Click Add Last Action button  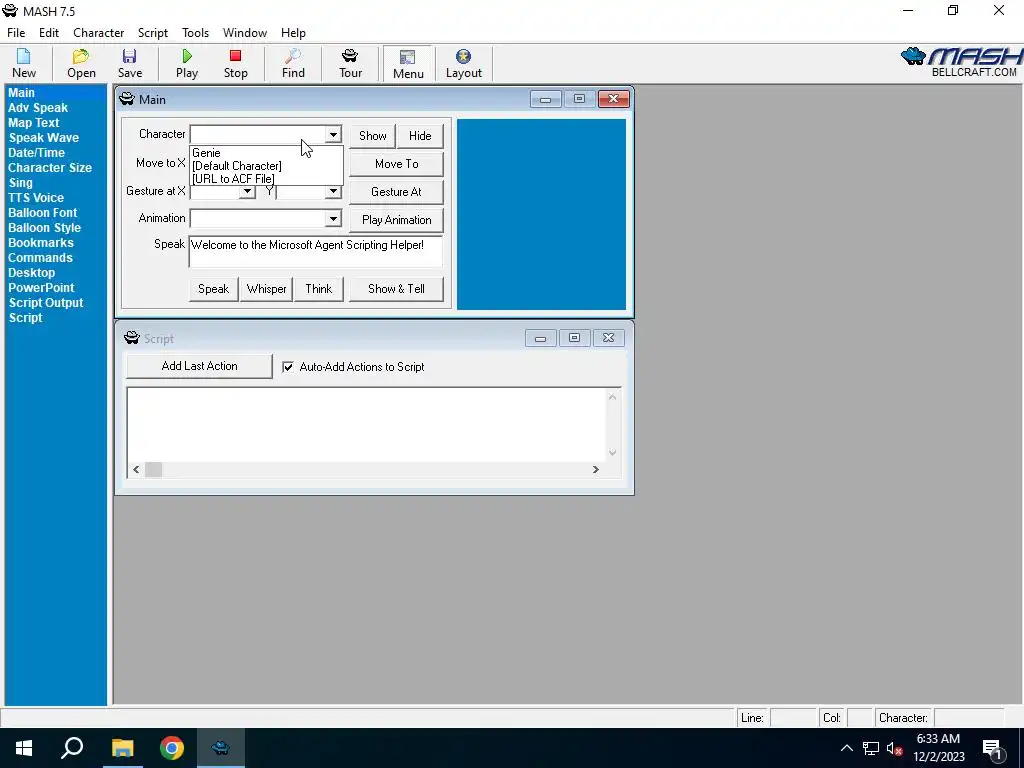tap(199, 366)
